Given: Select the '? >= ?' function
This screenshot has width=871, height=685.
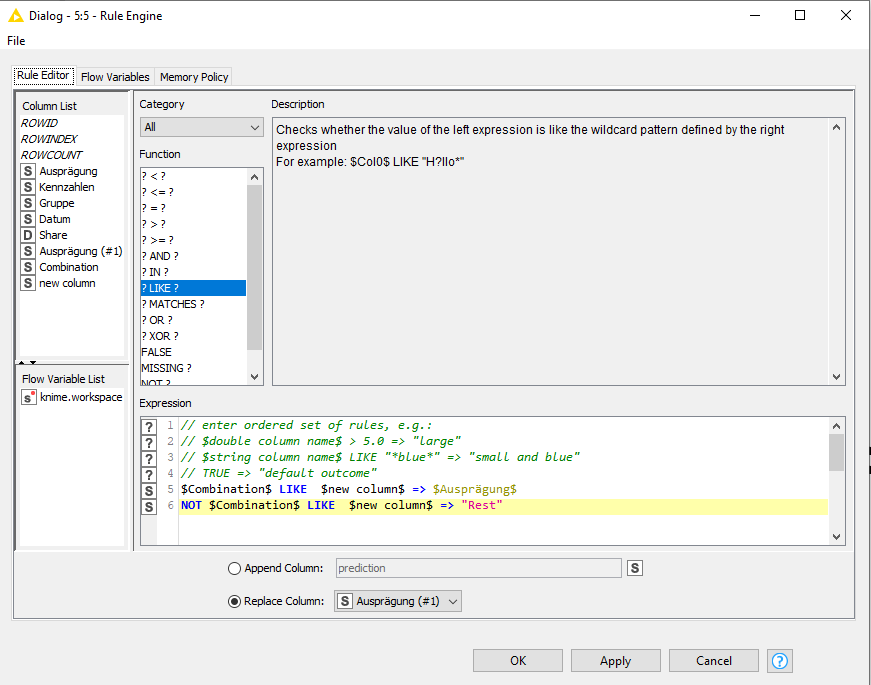Looking at the screenshot, I should point(193,240).
